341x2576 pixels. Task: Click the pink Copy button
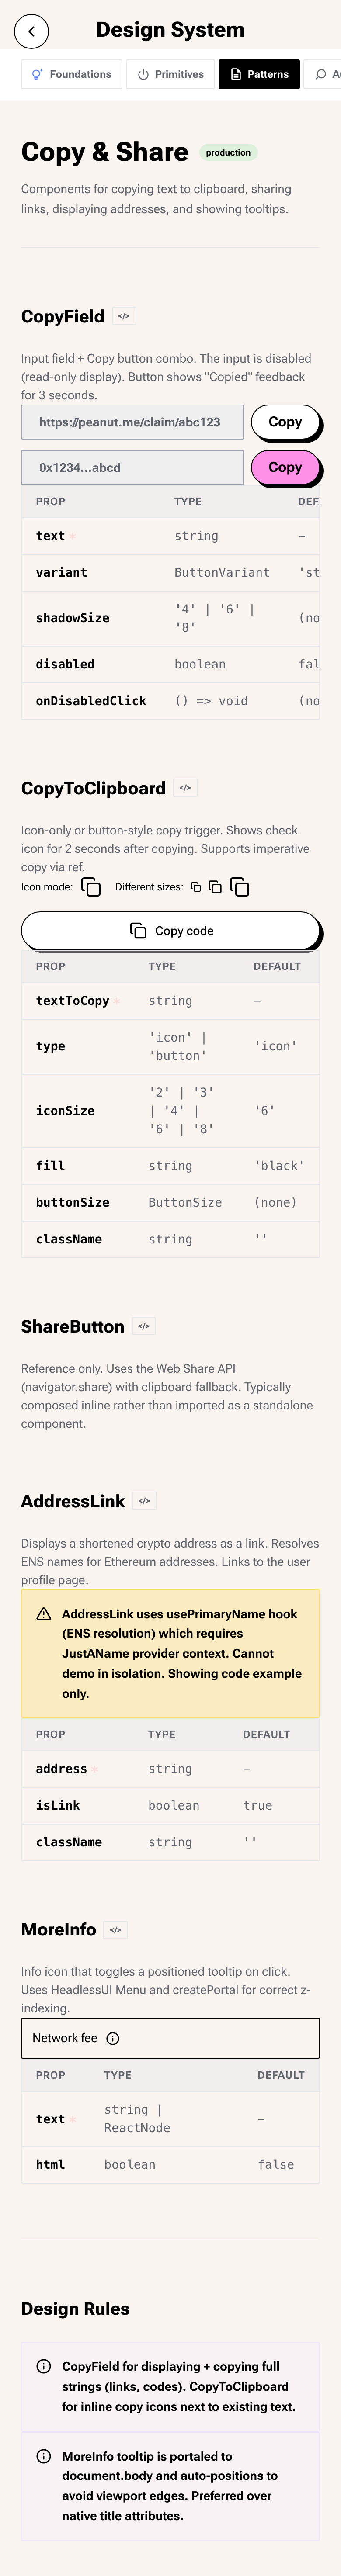pos(285,467)
